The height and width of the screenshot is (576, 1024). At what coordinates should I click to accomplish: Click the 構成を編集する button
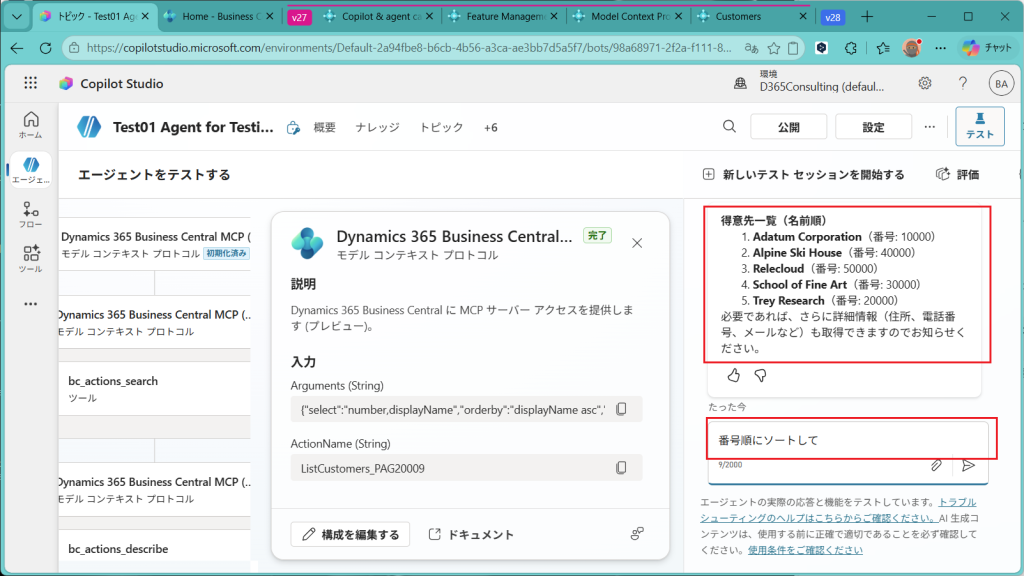pyautogui.click(x=351, y=534)
